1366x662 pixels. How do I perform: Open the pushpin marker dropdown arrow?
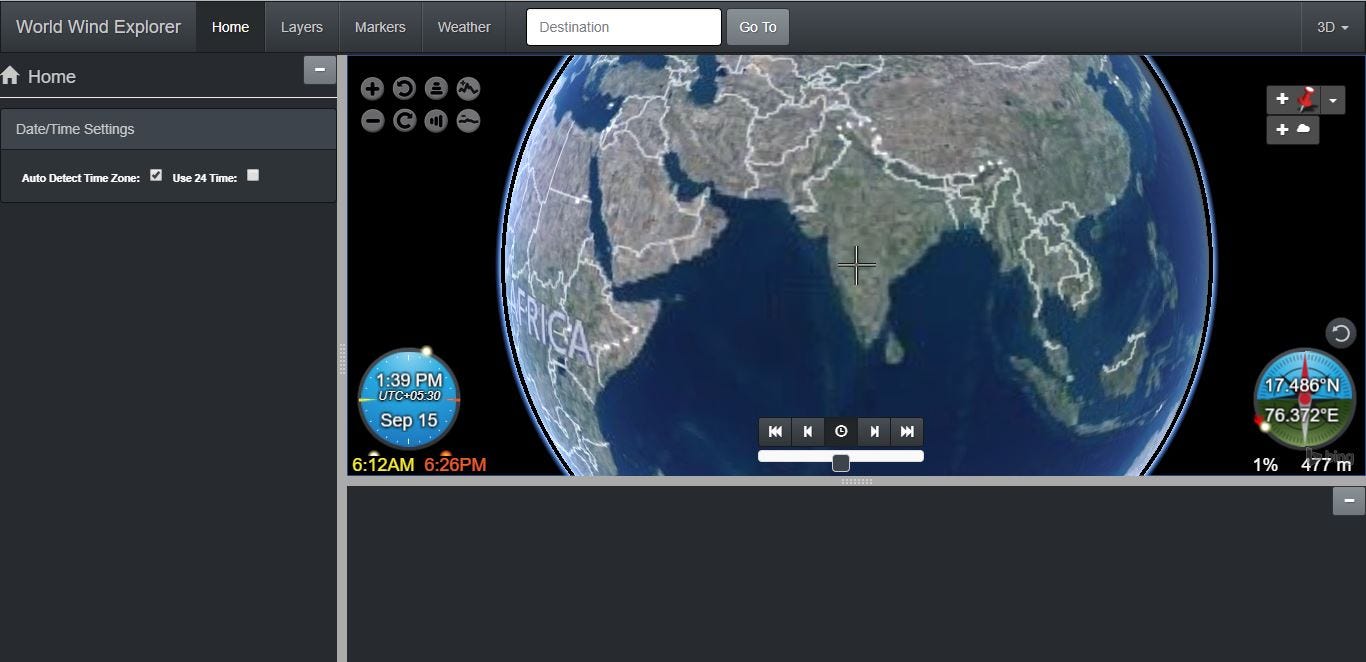click(x=1332, y=100)
